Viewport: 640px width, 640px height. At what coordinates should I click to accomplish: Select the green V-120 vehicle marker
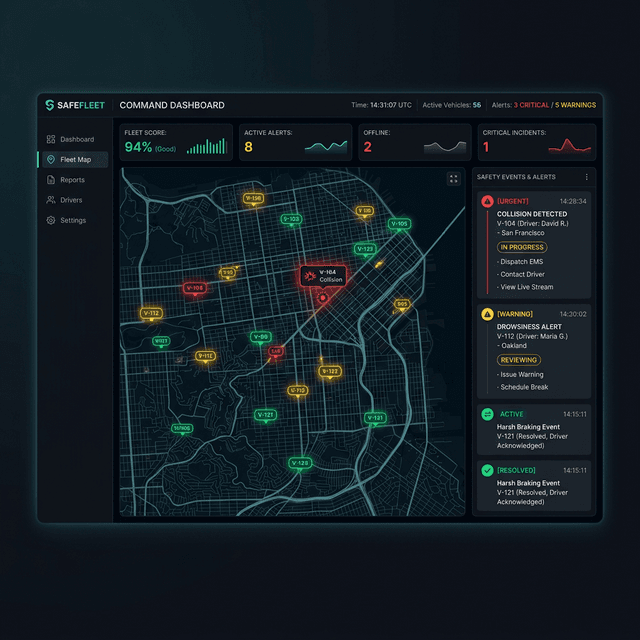tap(300, 463)
